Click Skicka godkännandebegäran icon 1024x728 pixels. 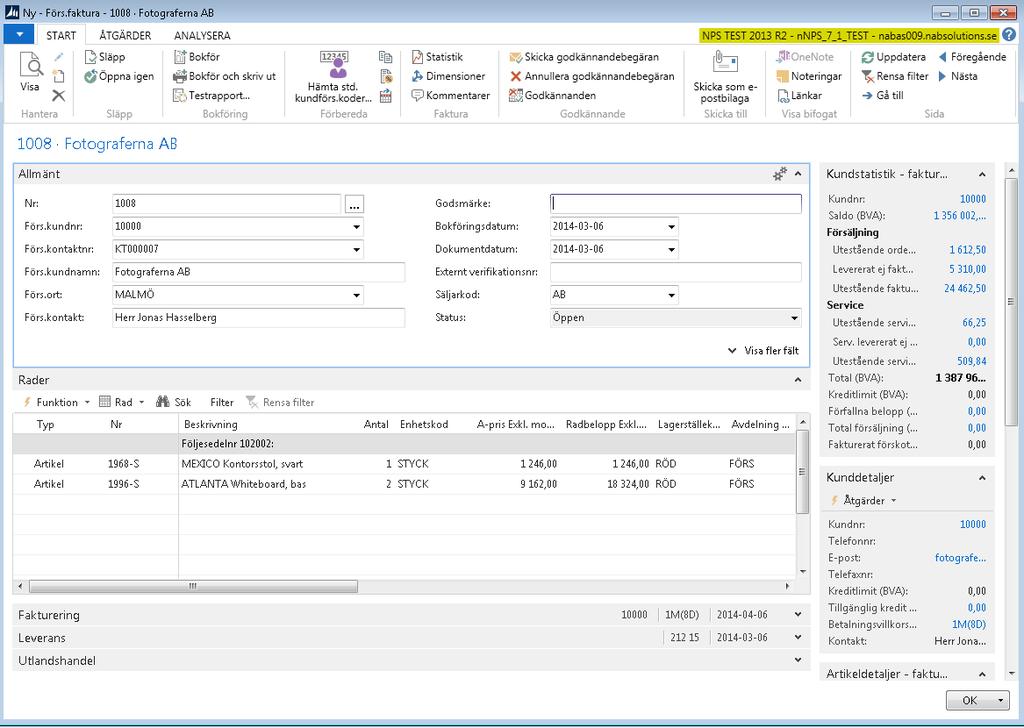click(x=516, y=57)
